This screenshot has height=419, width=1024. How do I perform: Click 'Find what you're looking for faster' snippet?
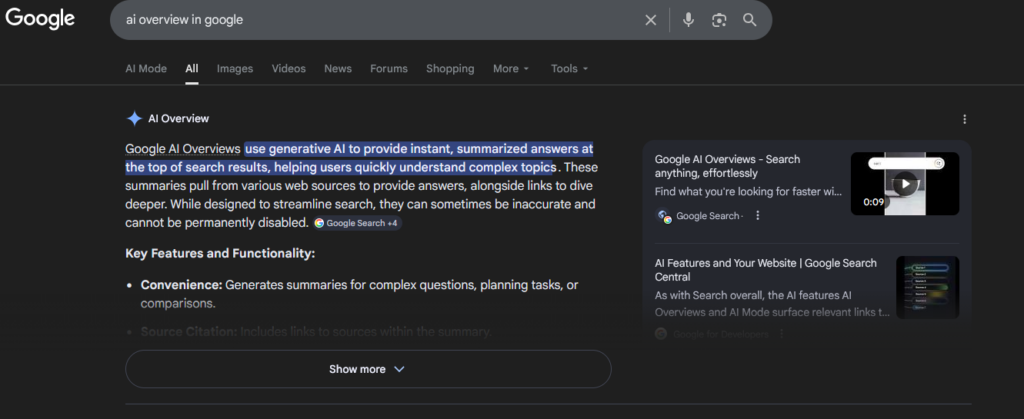pos(748,192)
